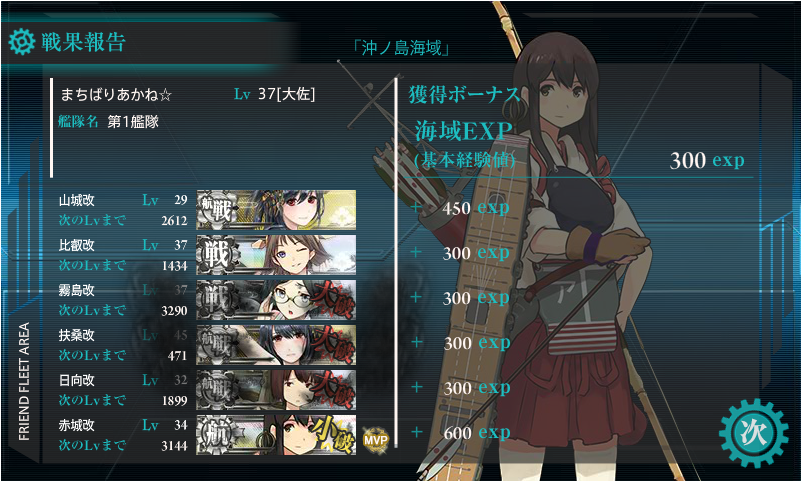Screen dimensions: 804x482
Task: Click the FRIEND FLEET AREA side label
Action: tap(24, 381)
